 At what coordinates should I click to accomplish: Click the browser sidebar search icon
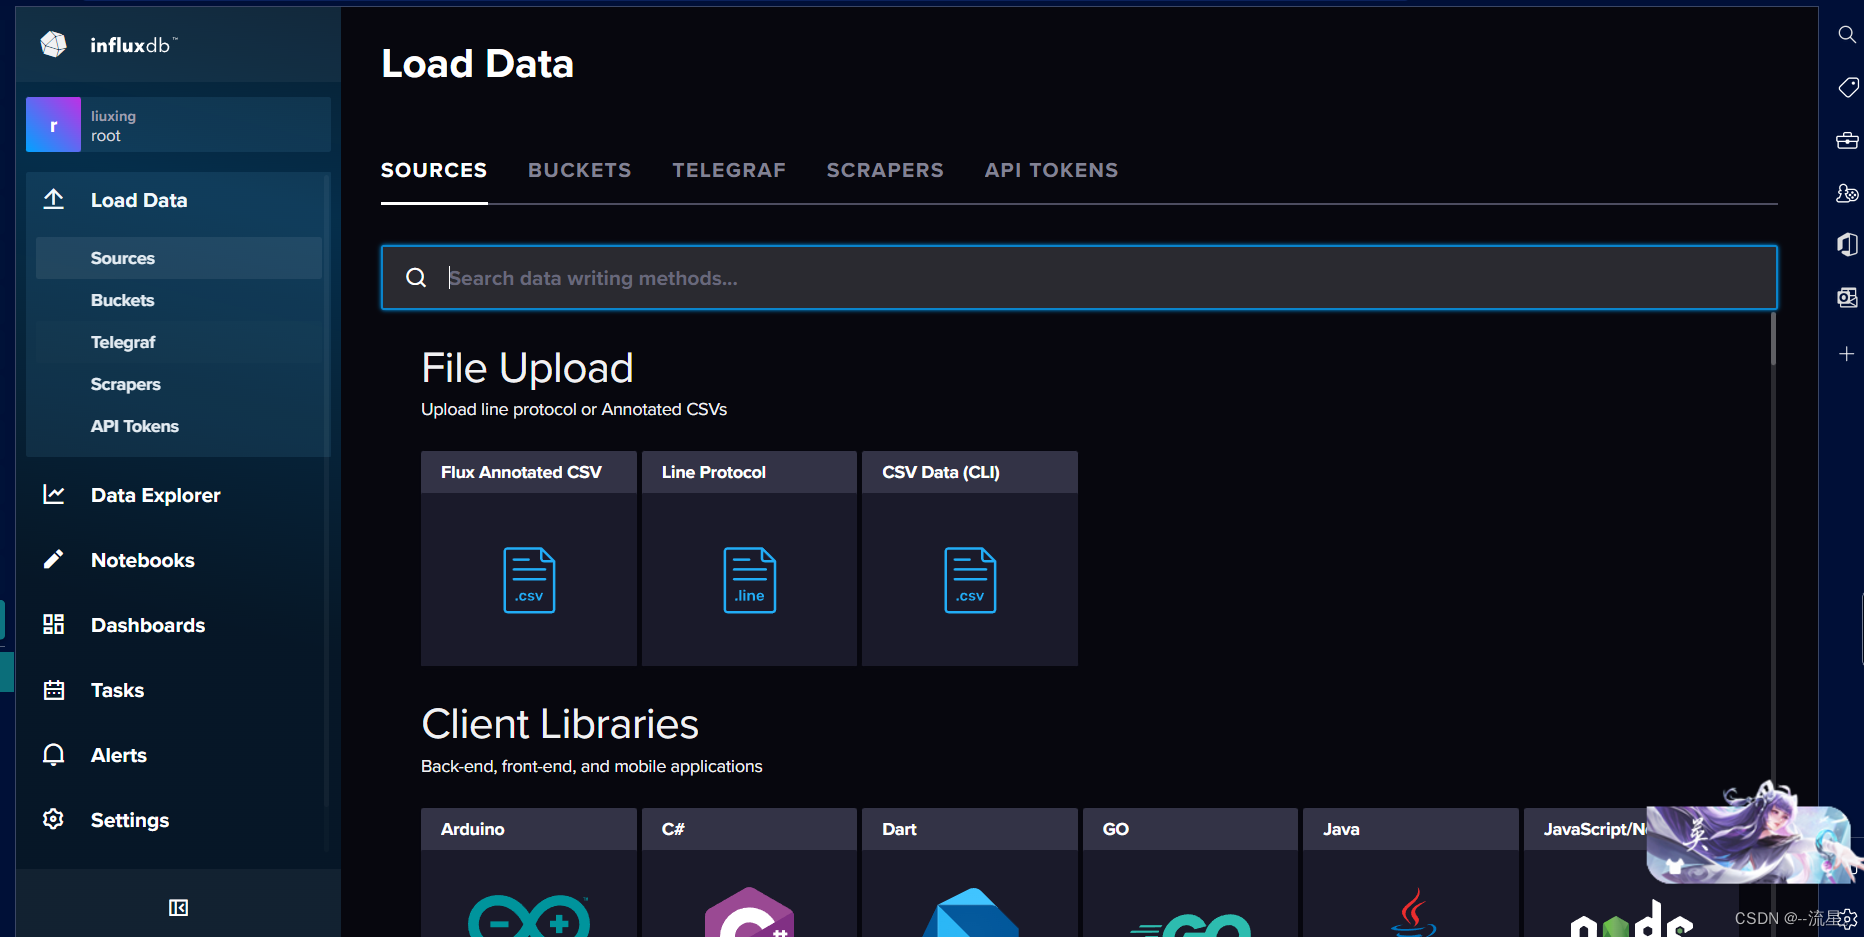click(x=1847, y=35)
